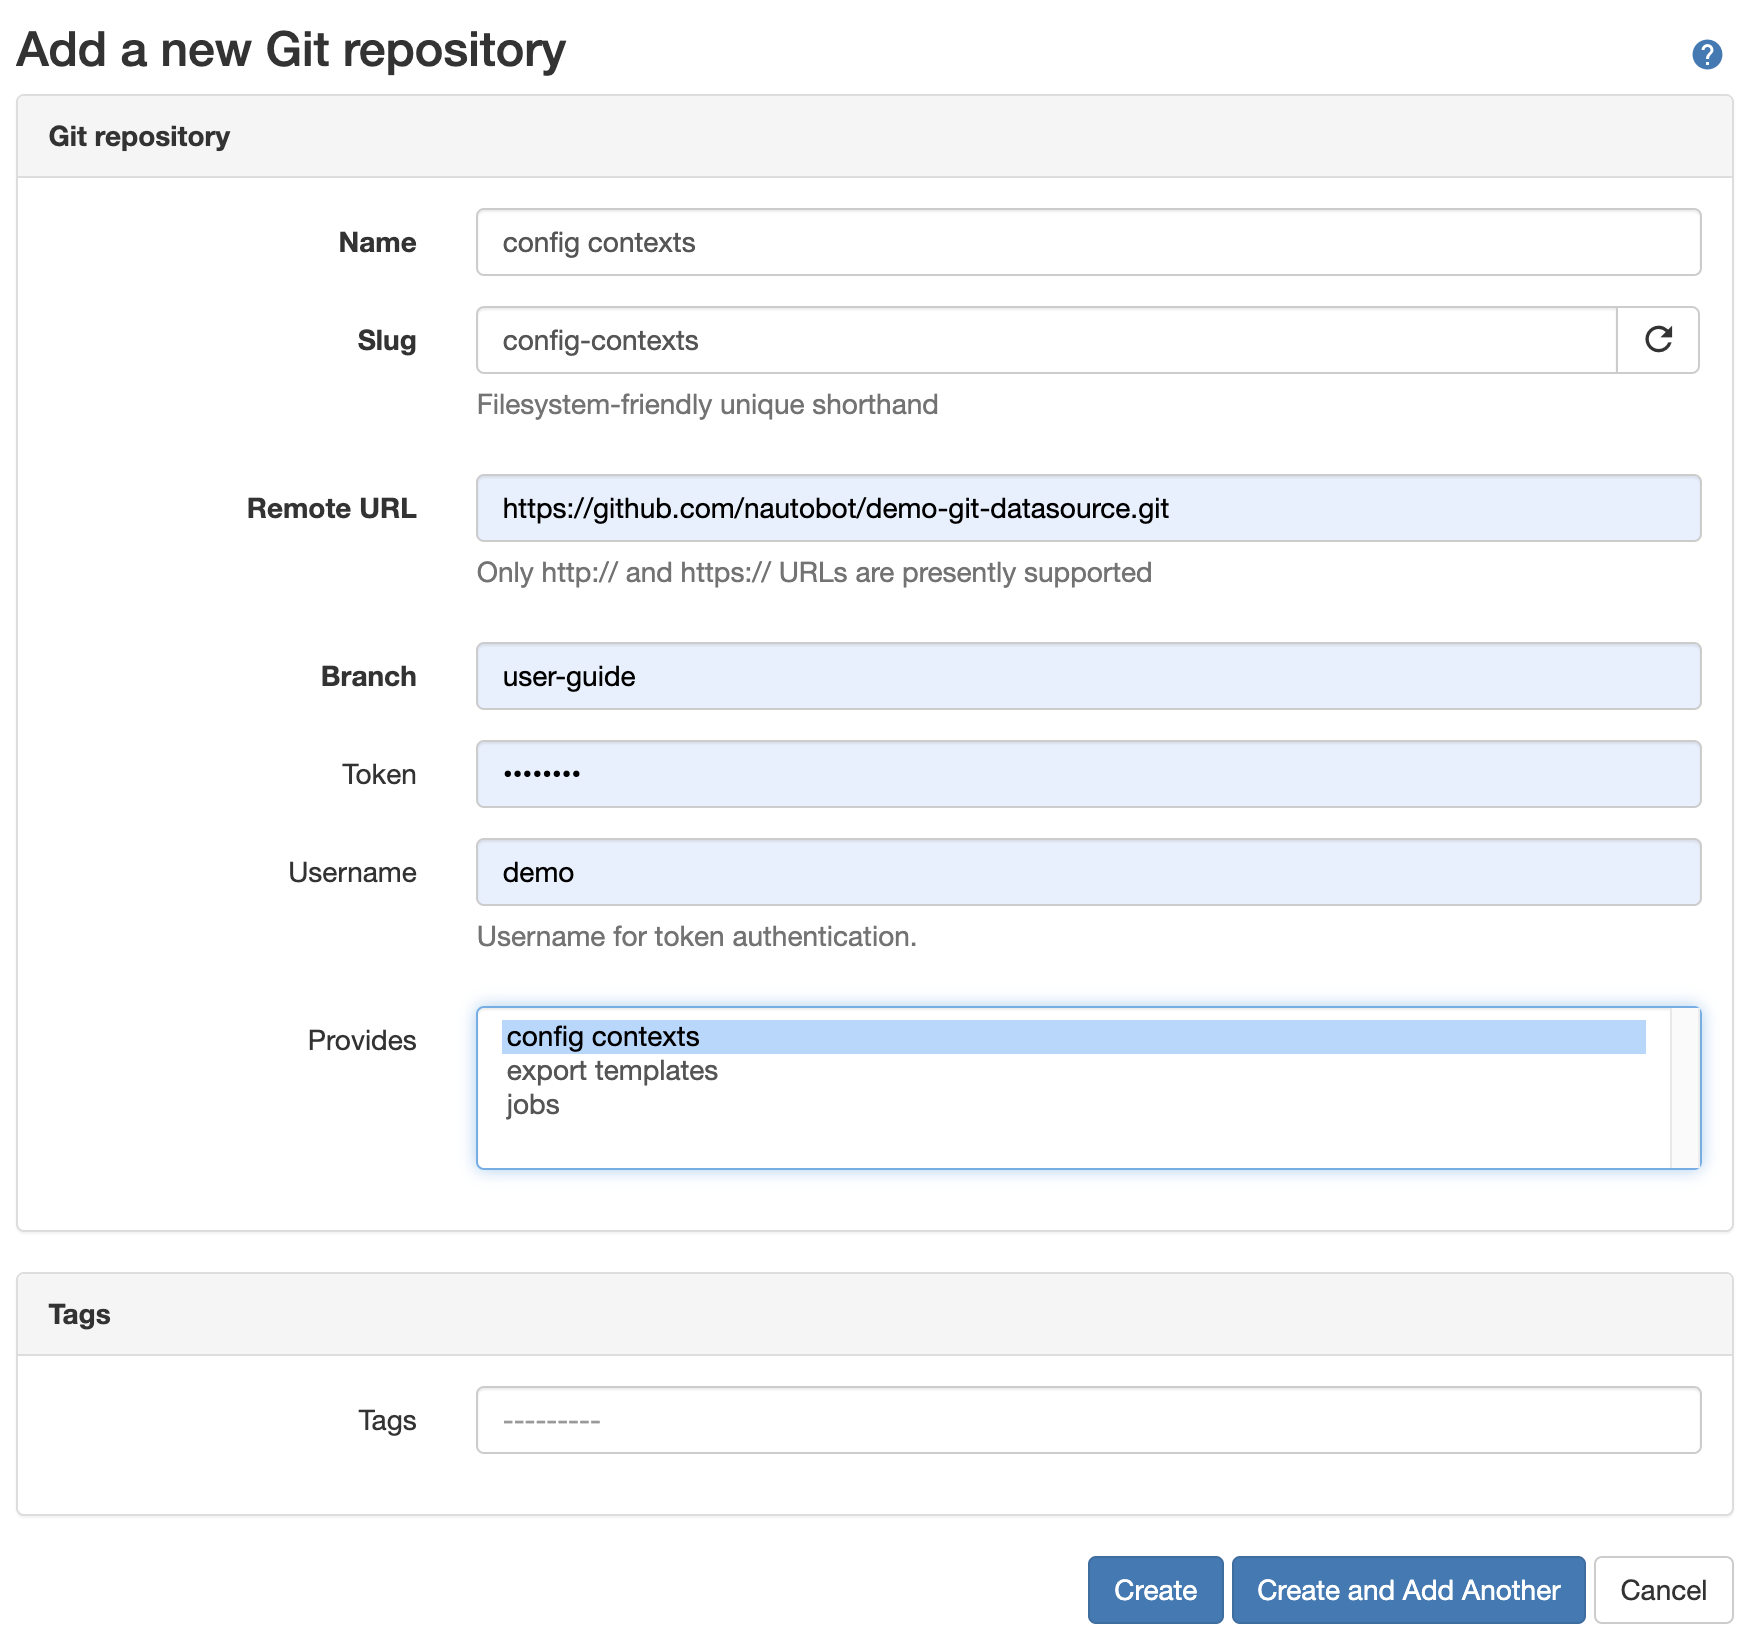1752x1644 pixels.
Task: Click the 'Filesystem-friendly unique shorthand' help text
Action: pos(707,404)
